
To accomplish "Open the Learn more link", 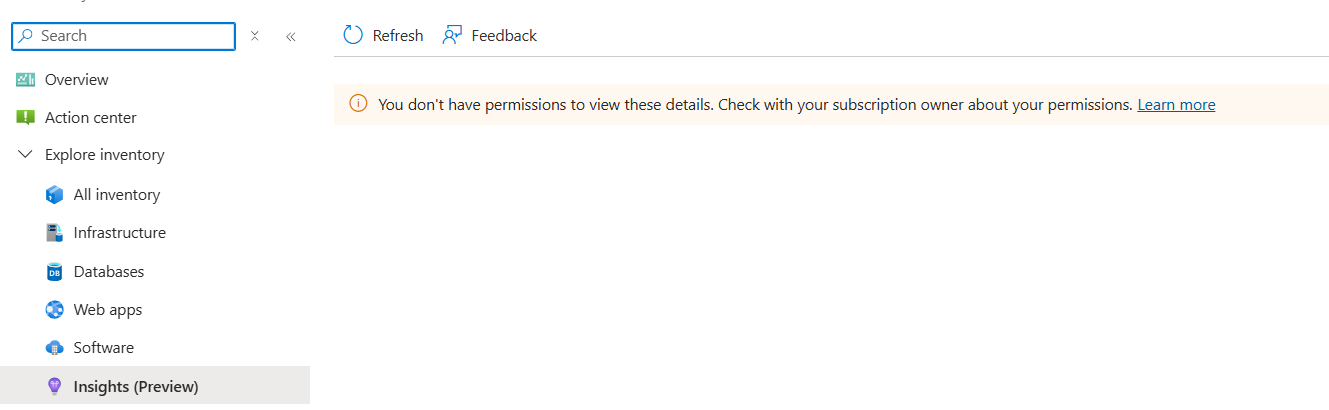I will [1176, 105].
